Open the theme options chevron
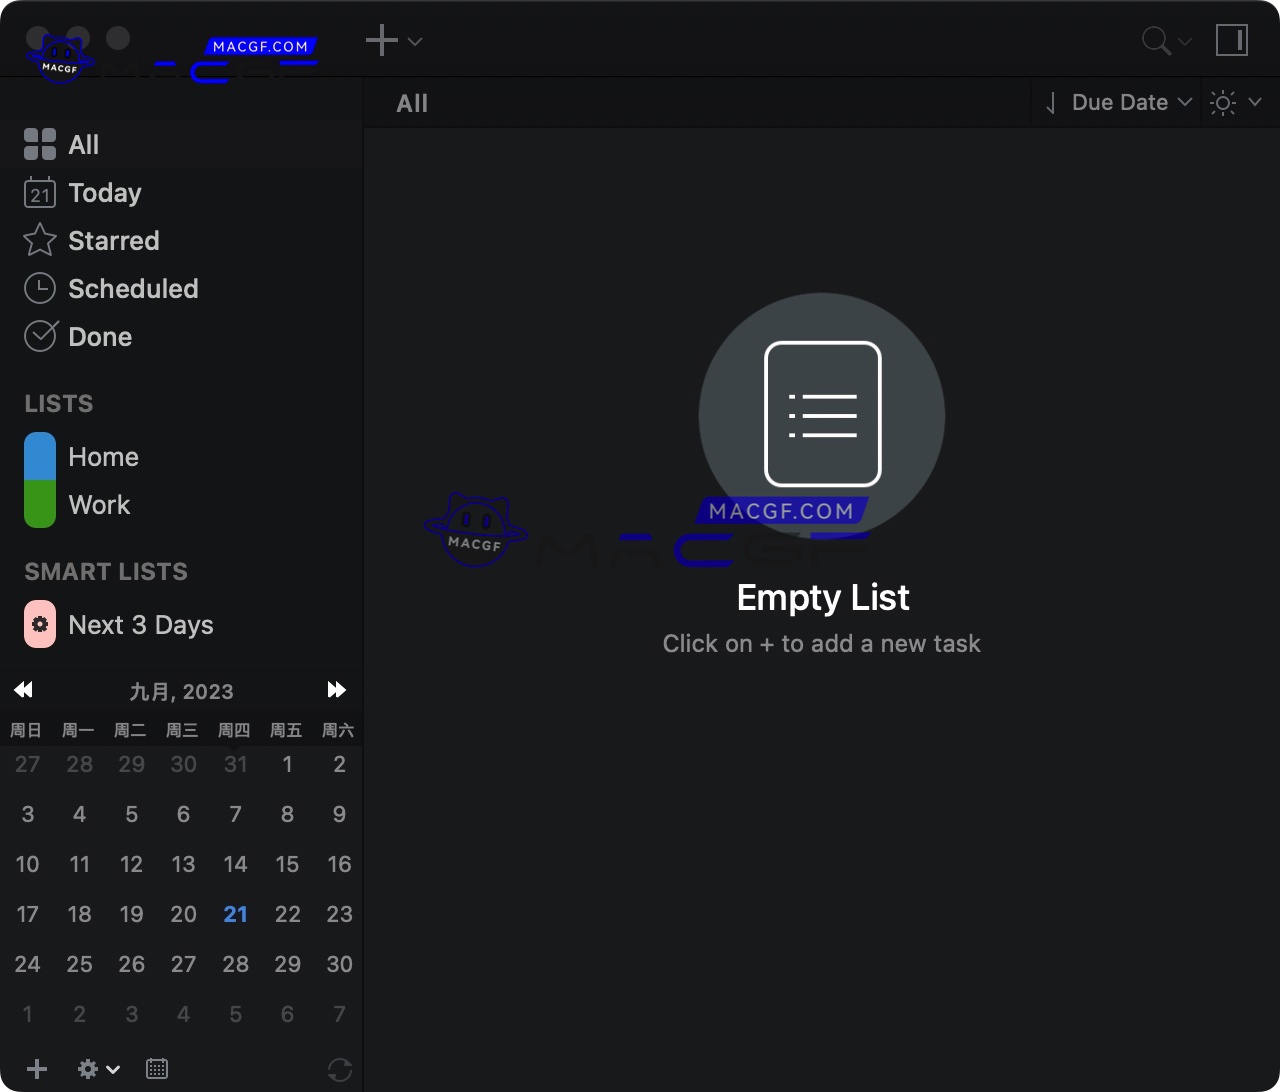The height and width of the screenshot is (1092, 1280). click(x=1256, y=102)
